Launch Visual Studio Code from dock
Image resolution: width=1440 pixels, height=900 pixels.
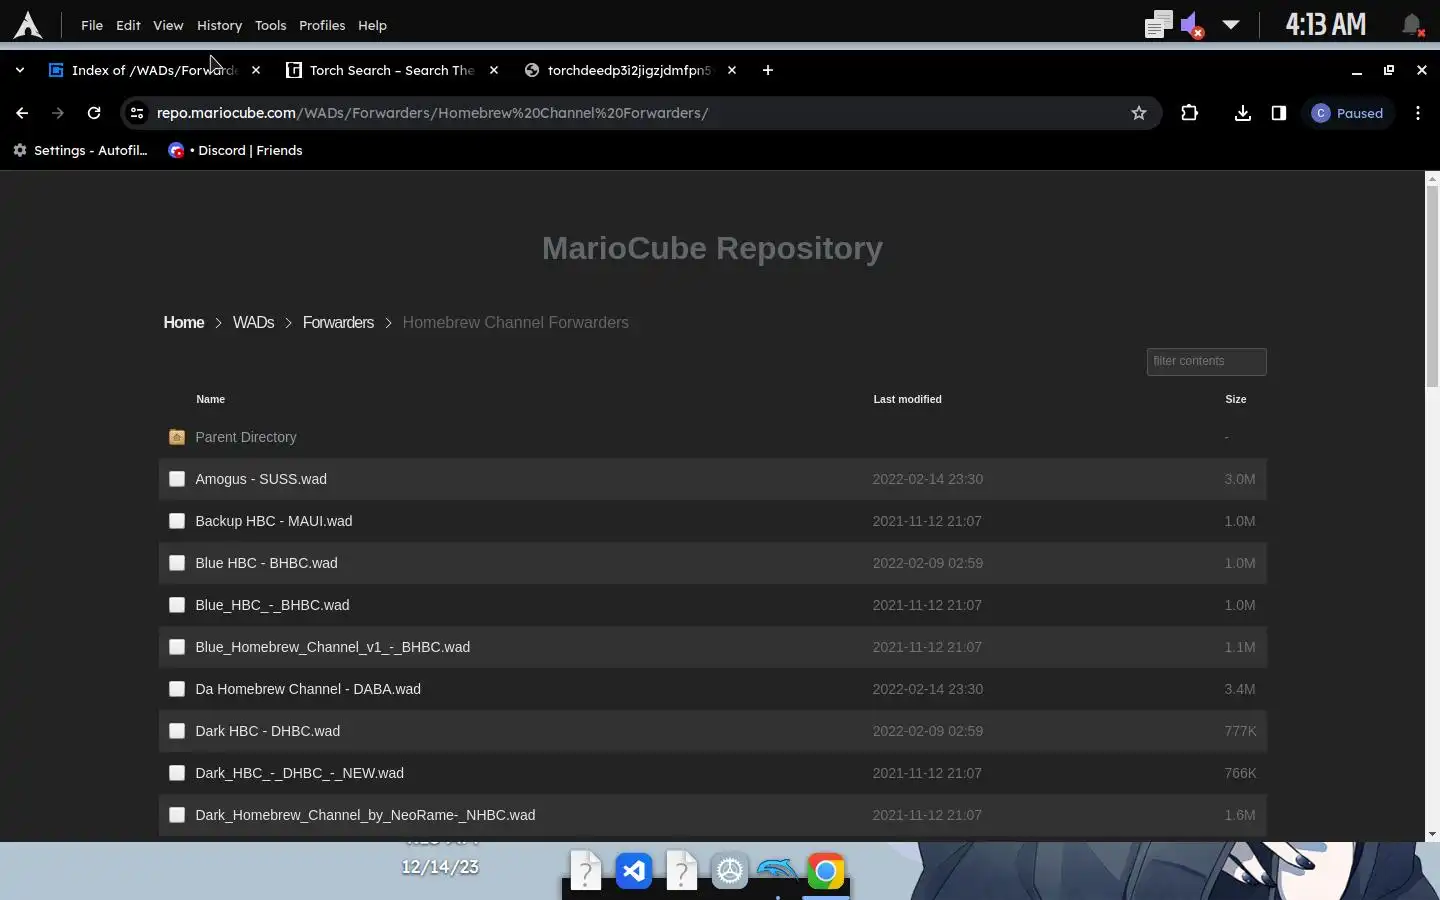(634, 872)
